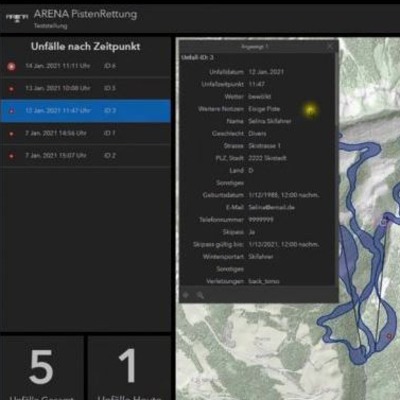Click the Geburtsdatum value in the popup
400x400 pixels.
click(284, 195)
